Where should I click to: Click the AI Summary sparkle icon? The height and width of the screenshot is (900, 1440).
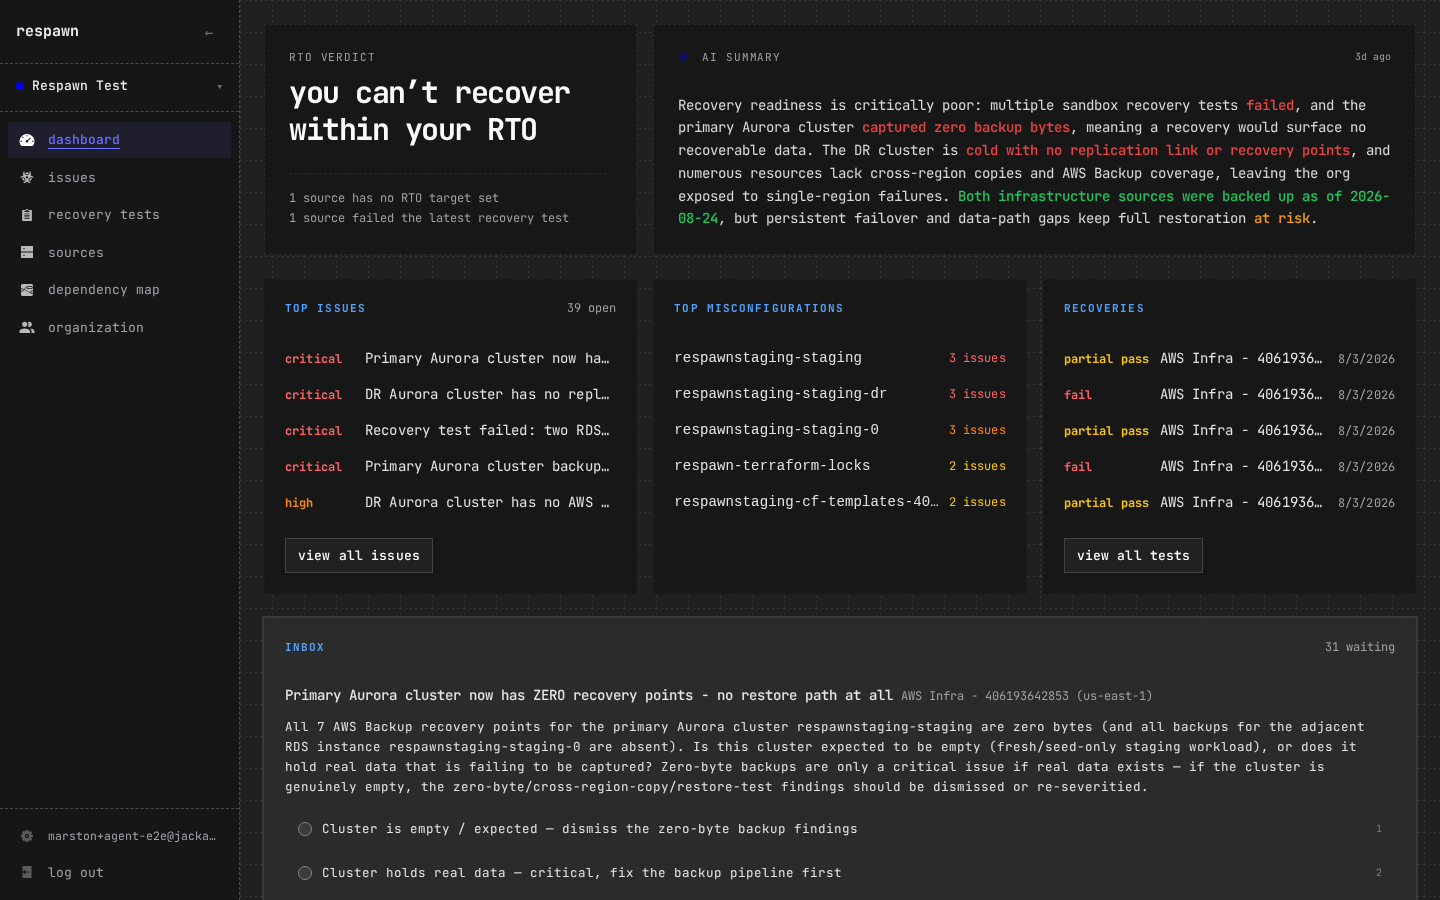tap(684, 57)
